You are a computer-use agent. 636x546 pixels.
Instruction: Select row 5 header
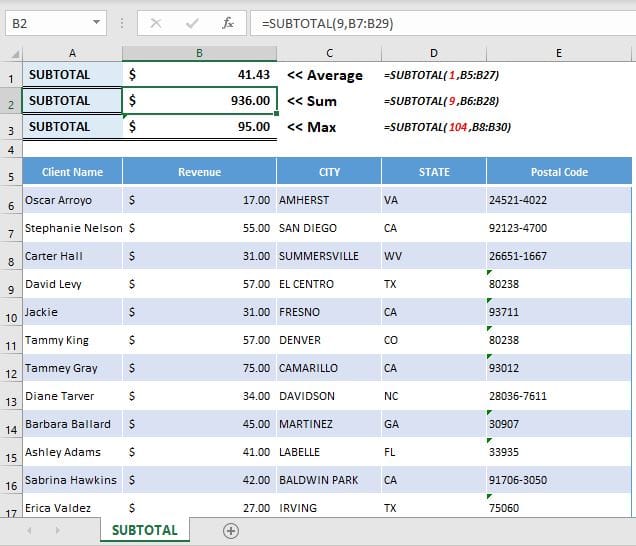point(11,172)
